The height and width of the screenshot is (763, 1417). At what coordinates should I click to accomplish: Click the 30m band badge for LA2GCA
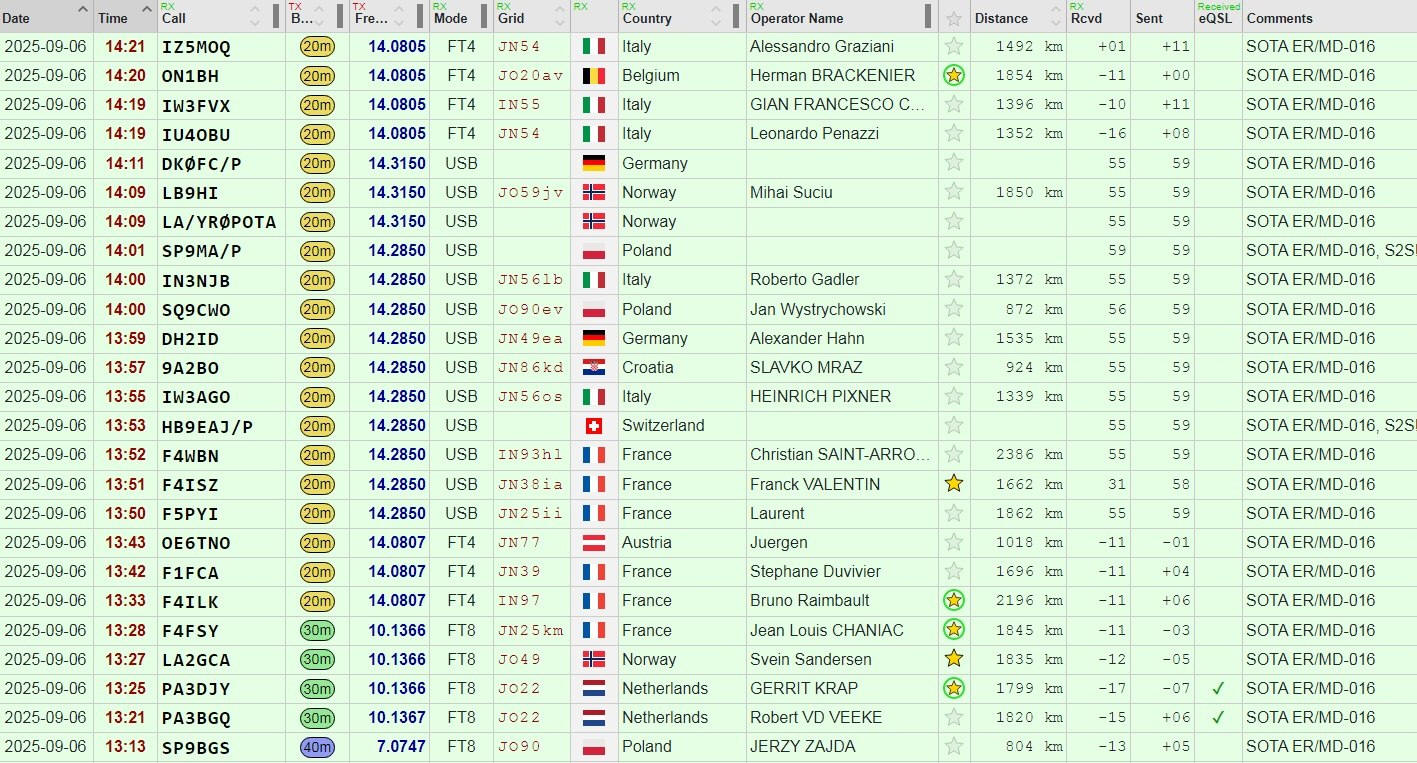[x=317, y=659]
